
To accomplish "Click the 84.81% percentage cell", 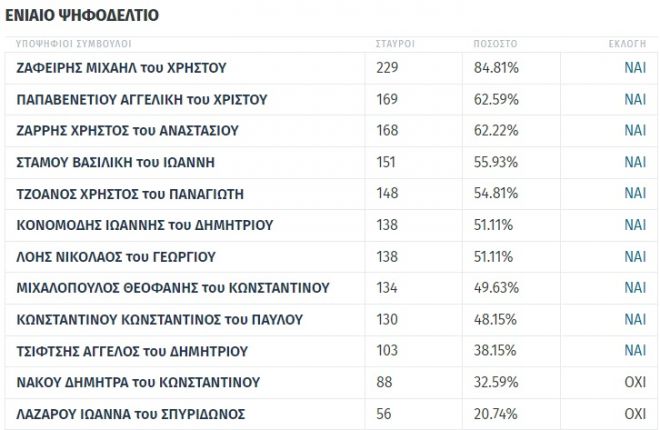I will [495, 68].
